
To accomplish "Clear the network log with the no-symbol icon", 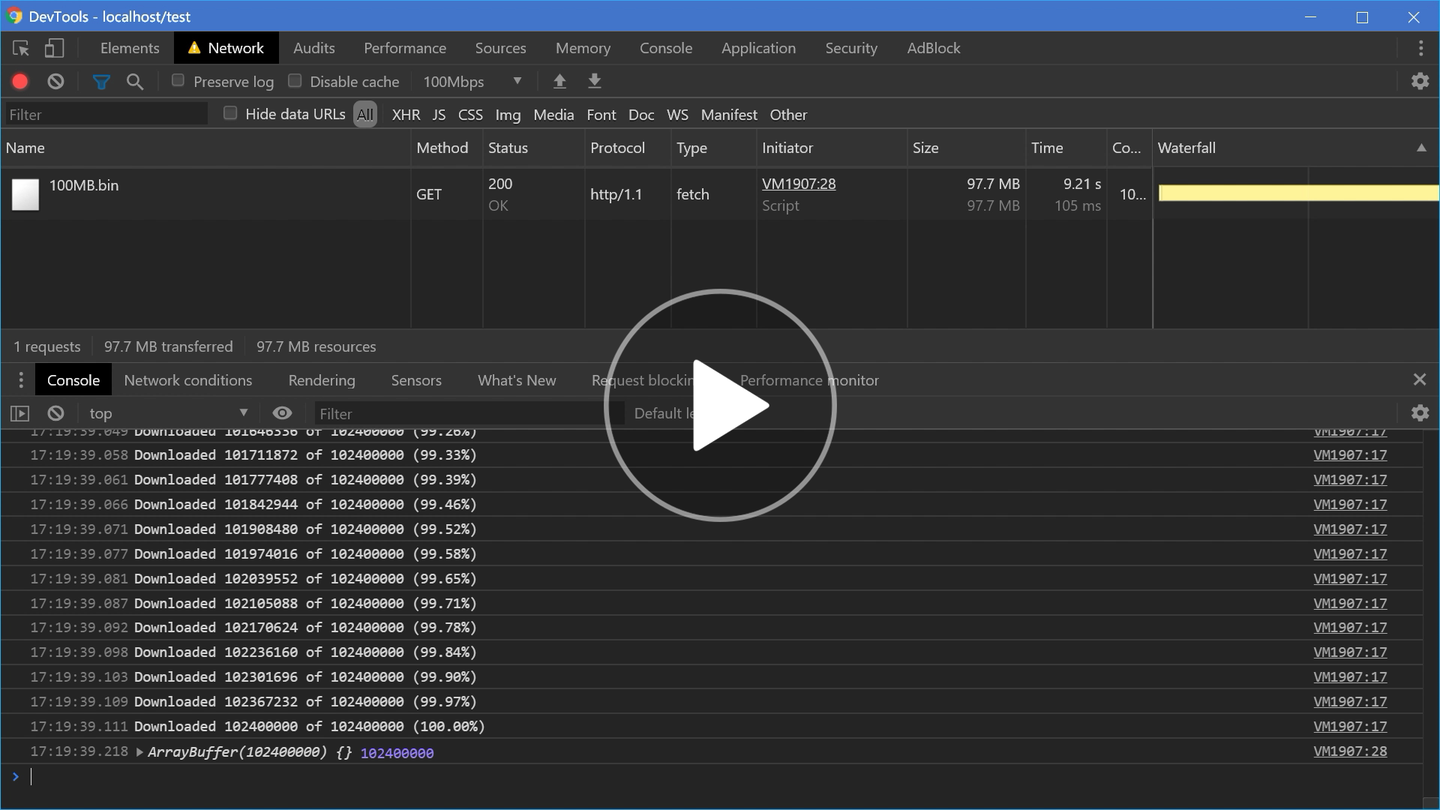I will click(55, 81).
